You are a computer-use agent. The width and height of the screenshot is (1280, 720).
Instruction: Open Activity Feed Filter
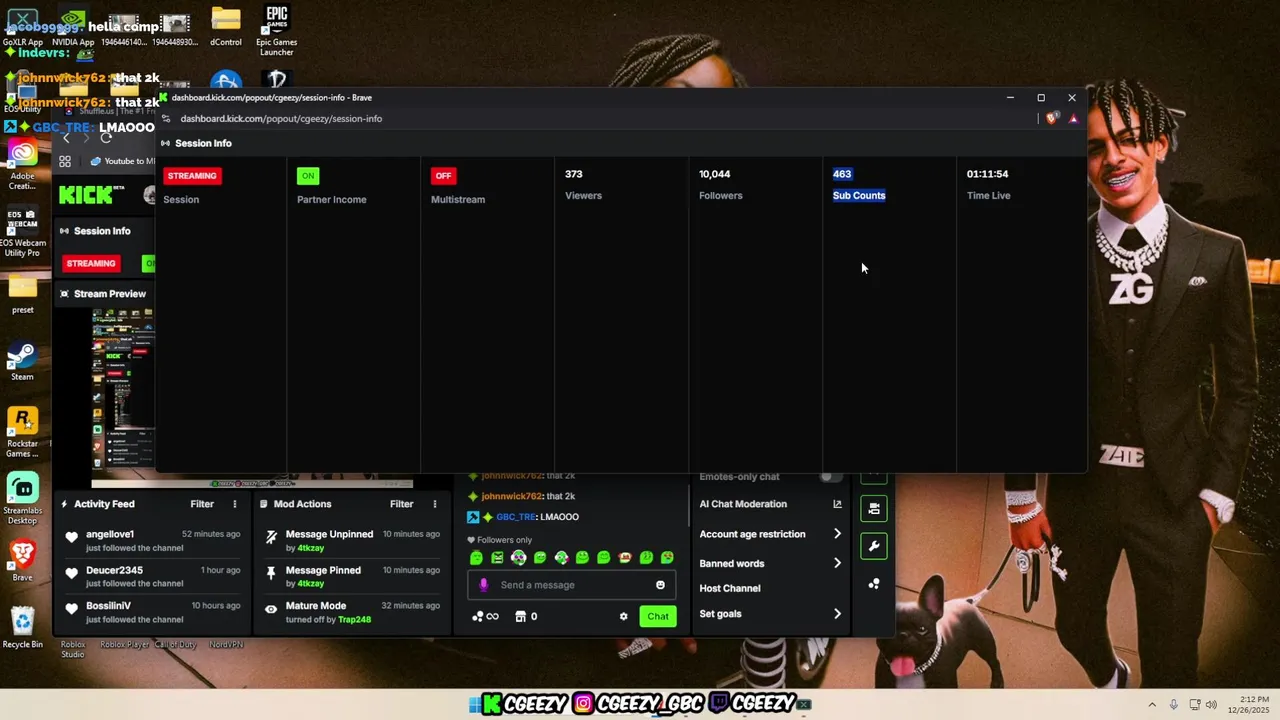[x=202, y=504]
